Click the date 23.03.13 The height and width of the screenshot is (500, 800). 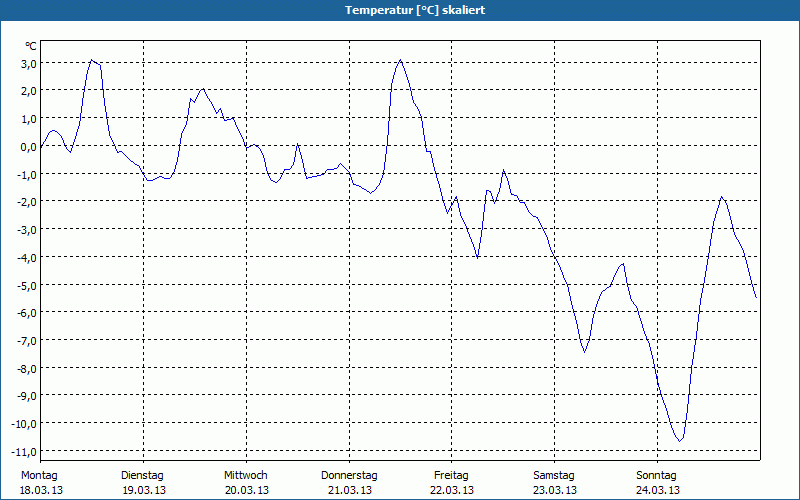coord(555,490)
